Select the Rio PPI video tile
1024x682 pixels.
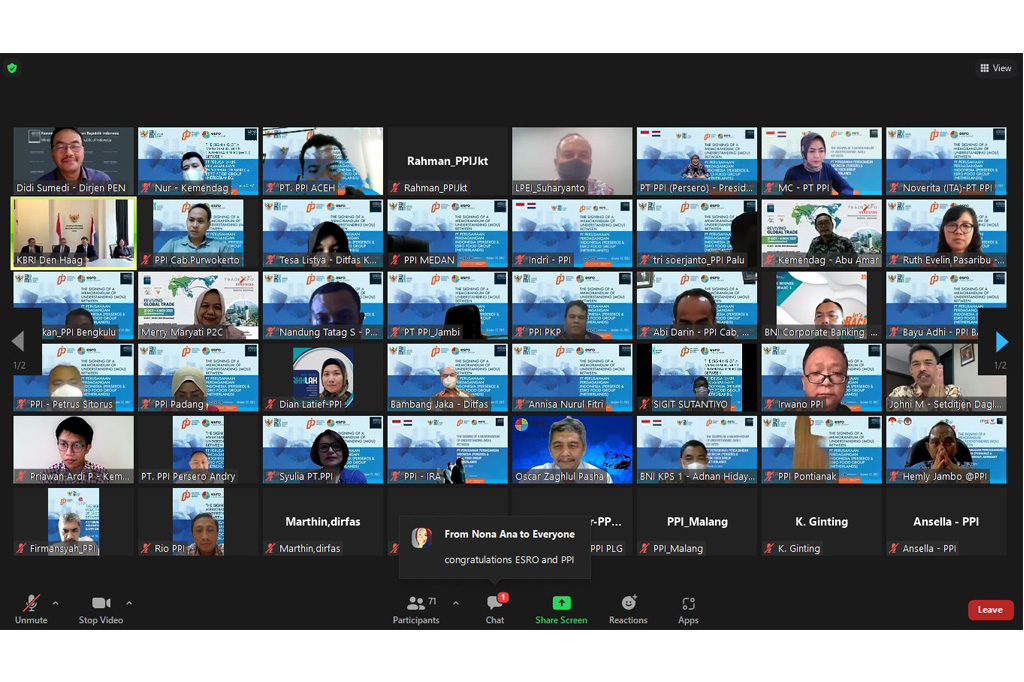pyautogui.click(x=198, y=522)
